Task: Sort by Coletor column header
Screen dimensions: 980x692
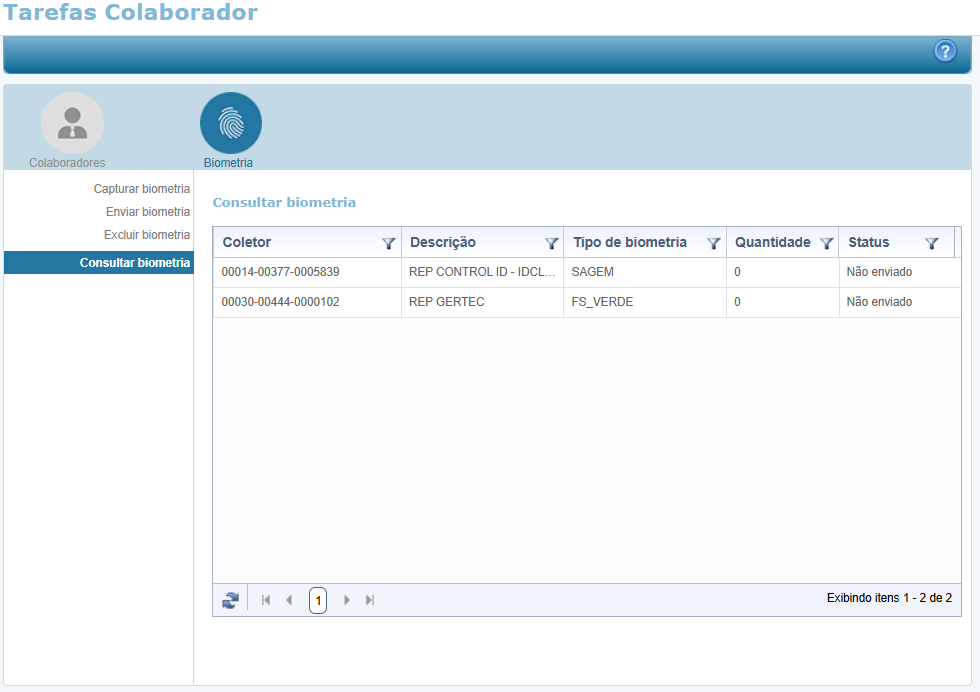Action: pos(247,243)
